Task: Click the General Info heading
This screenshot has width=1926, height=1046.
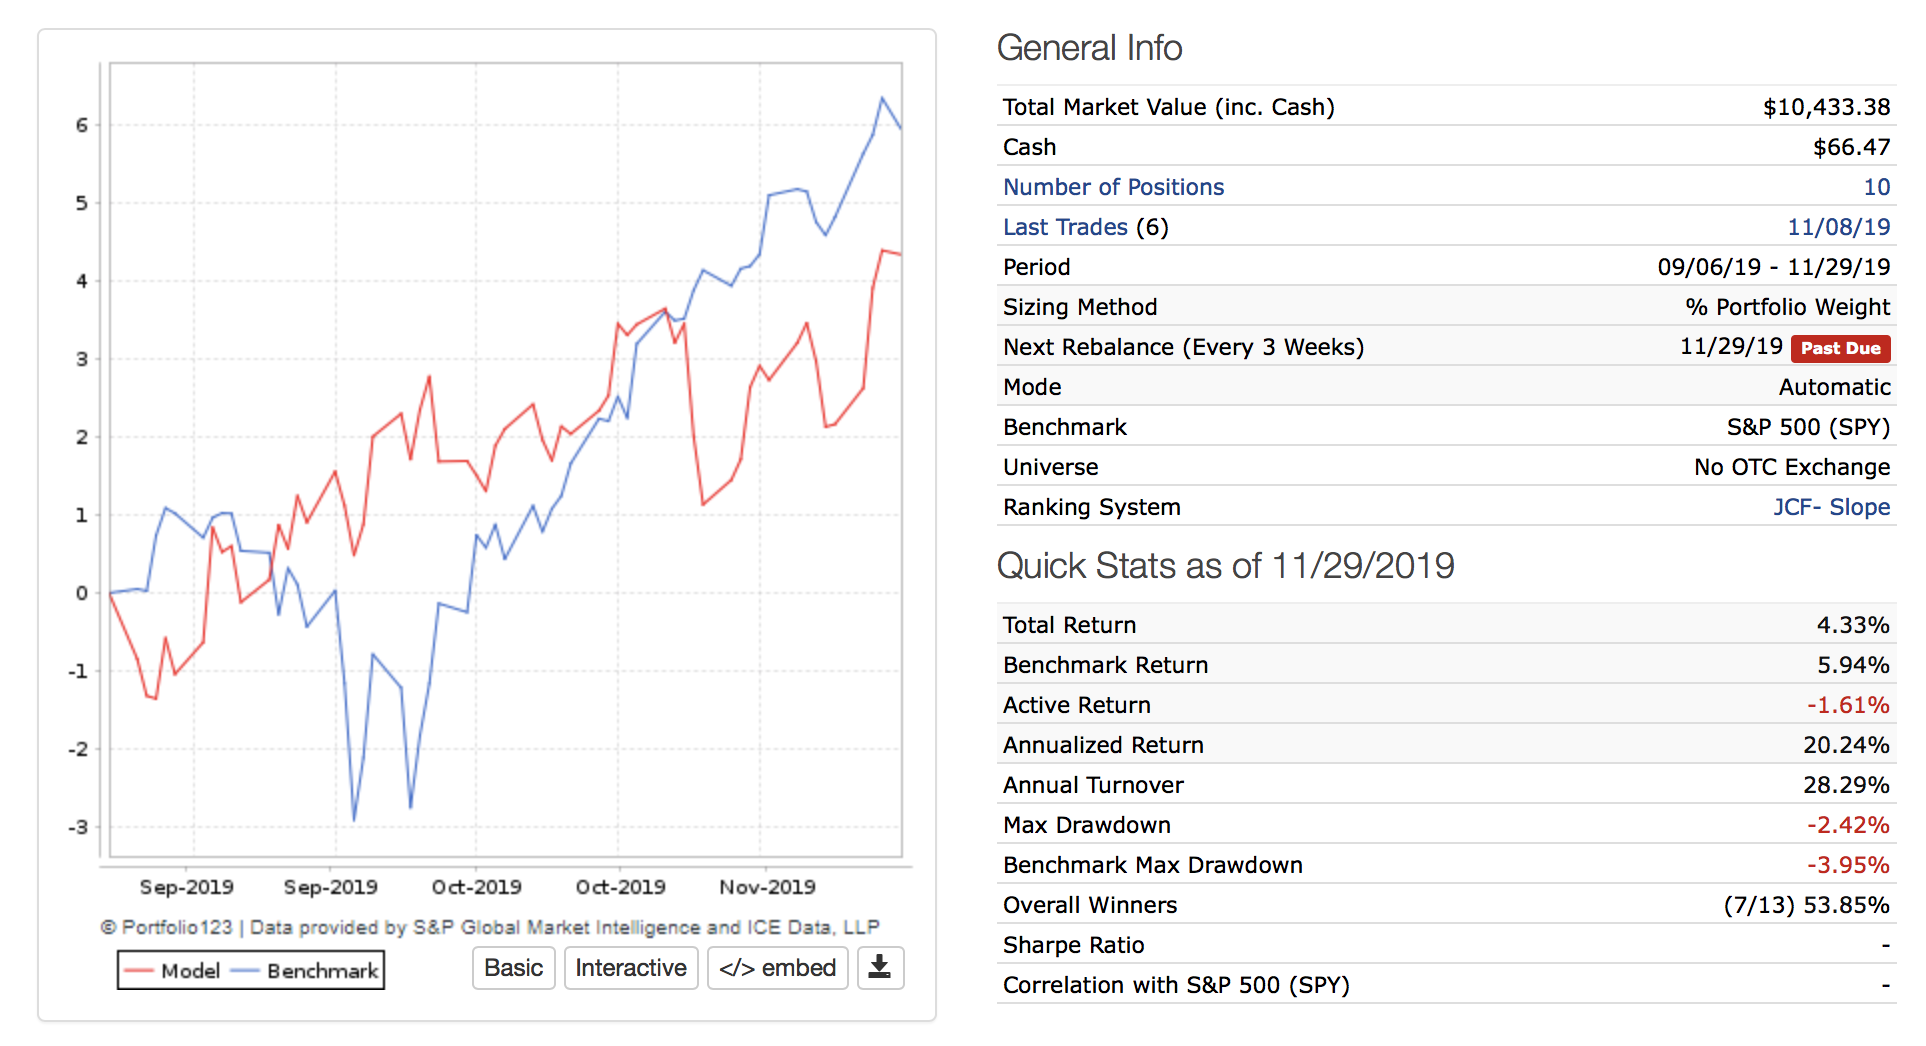Action: click(1089, 48)
